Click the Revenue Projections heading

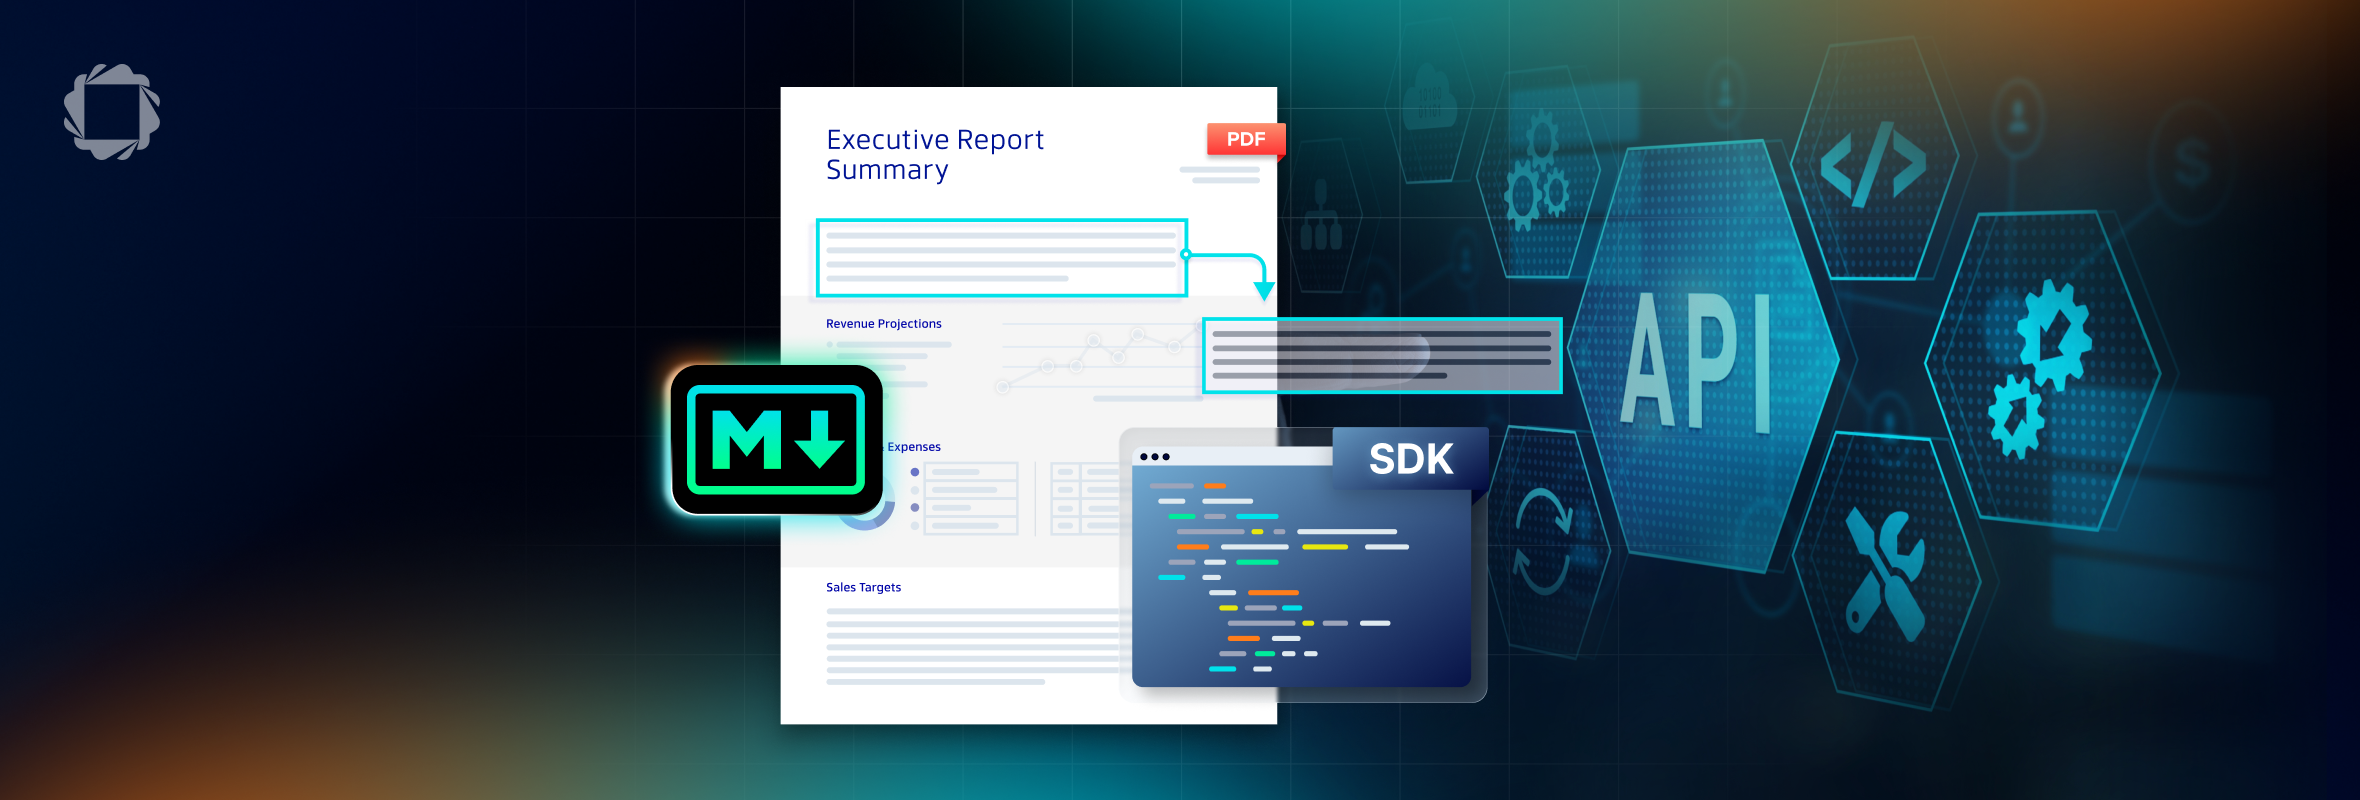[884, 324]
